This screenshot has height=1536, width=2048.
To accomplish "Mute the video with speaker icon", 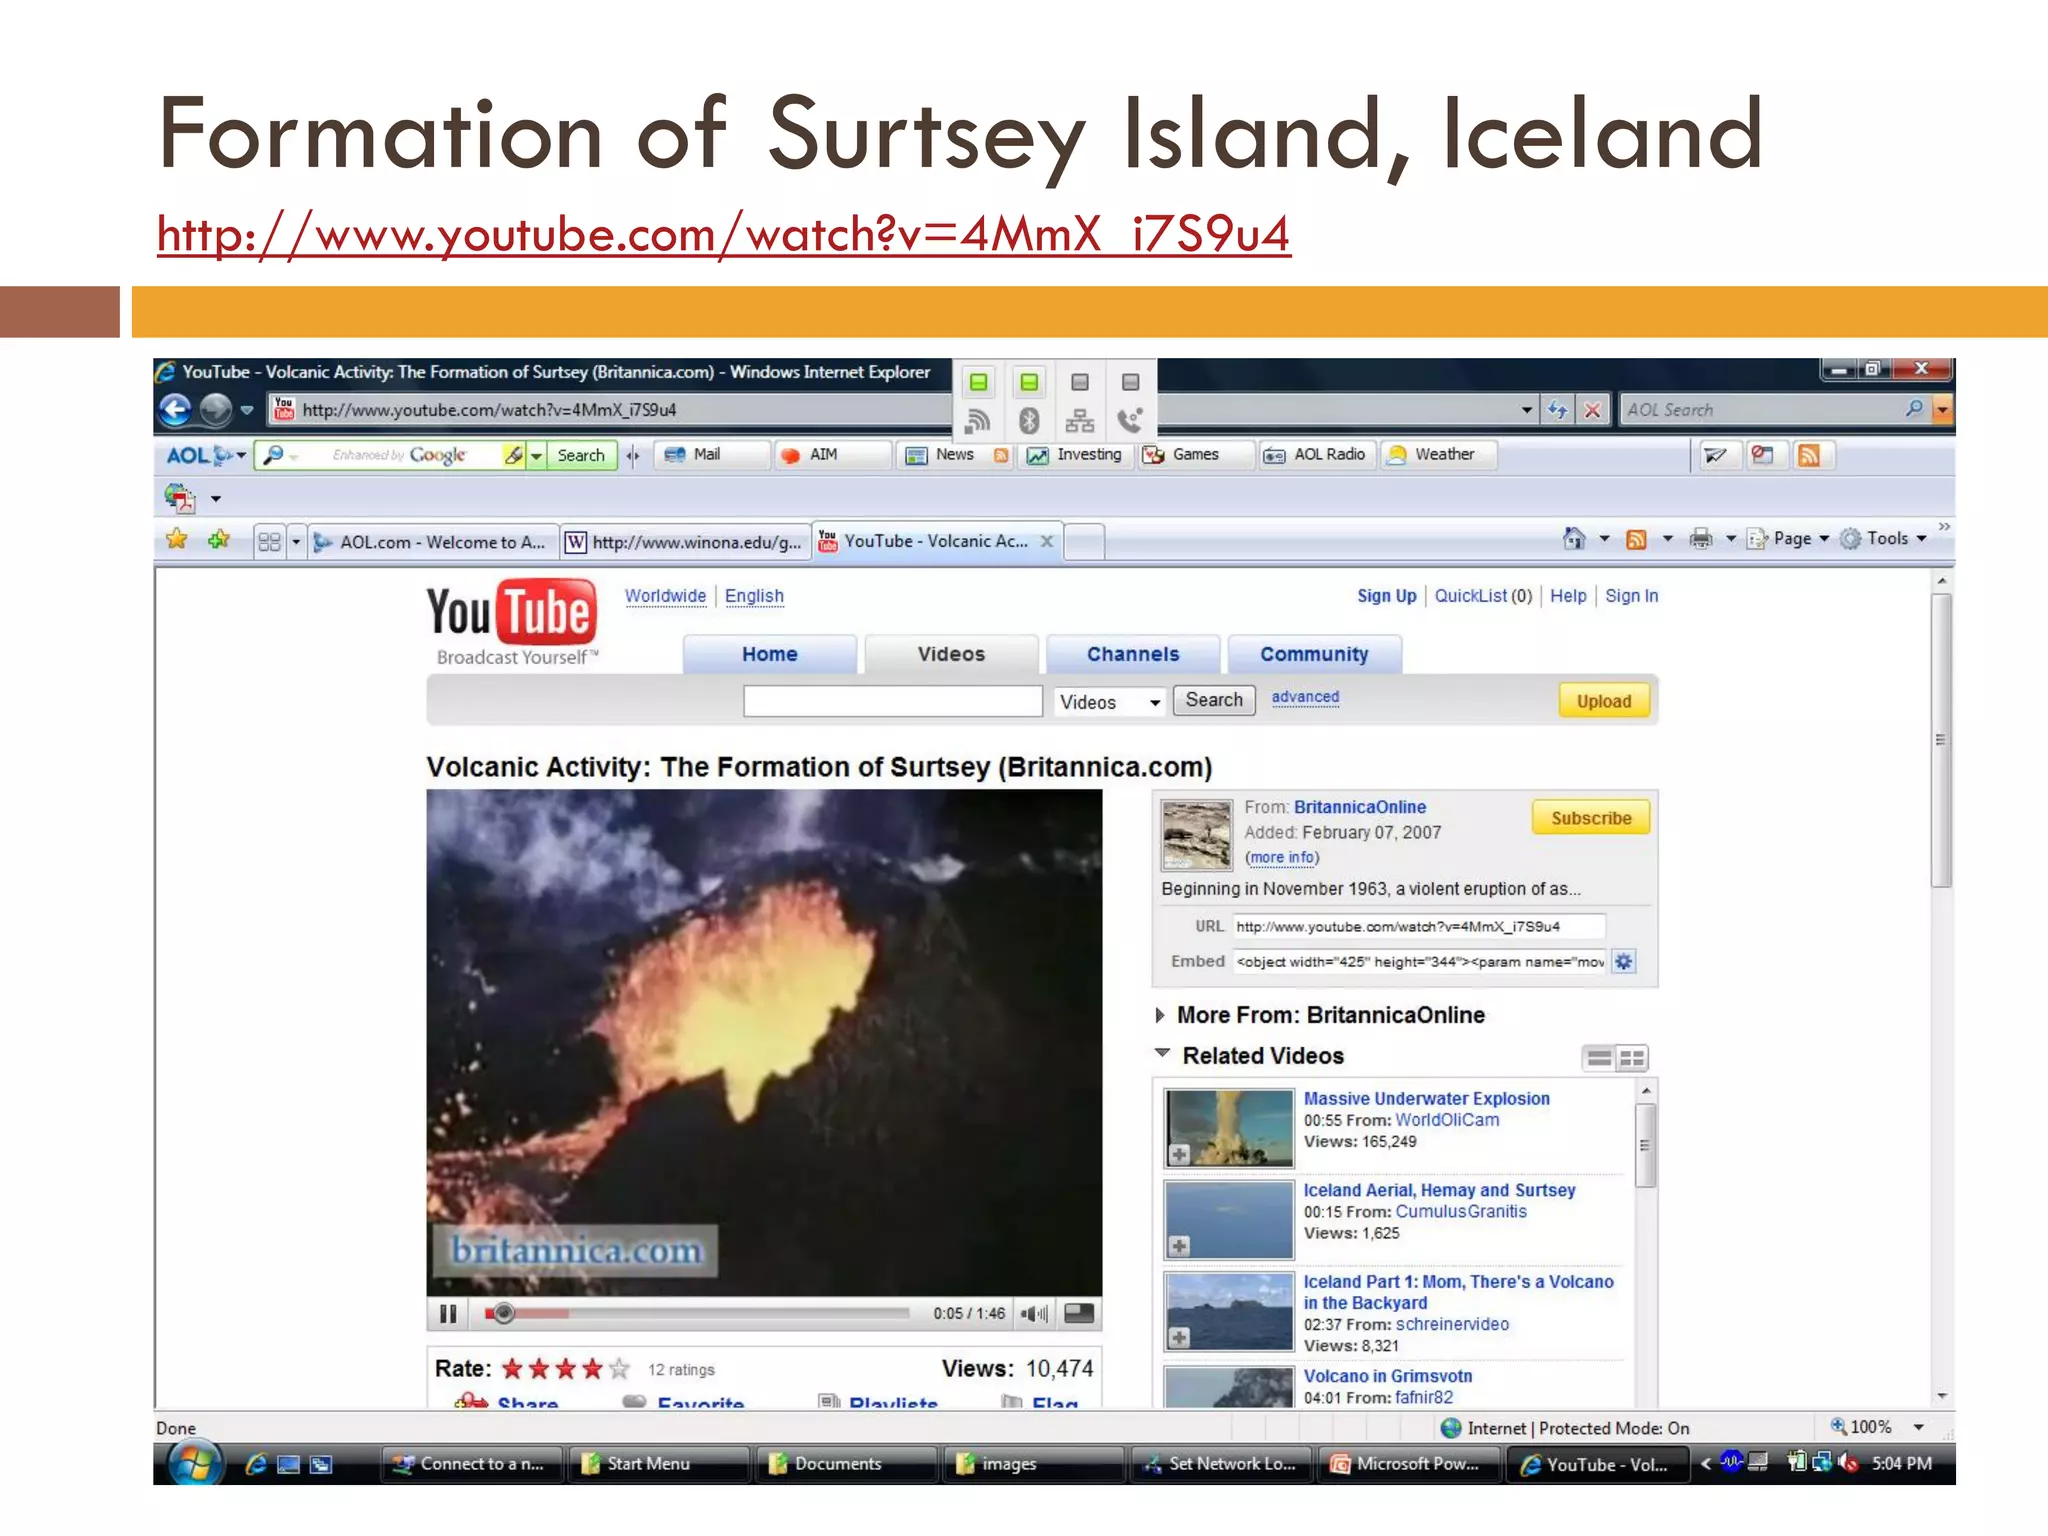I will point(1035,1314).
